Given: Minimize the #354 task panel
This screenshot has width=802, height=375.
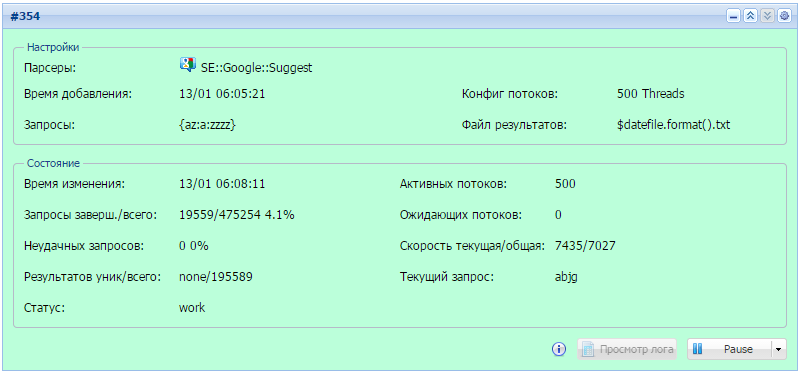Looking at the screenshot, I should [733, 16].
